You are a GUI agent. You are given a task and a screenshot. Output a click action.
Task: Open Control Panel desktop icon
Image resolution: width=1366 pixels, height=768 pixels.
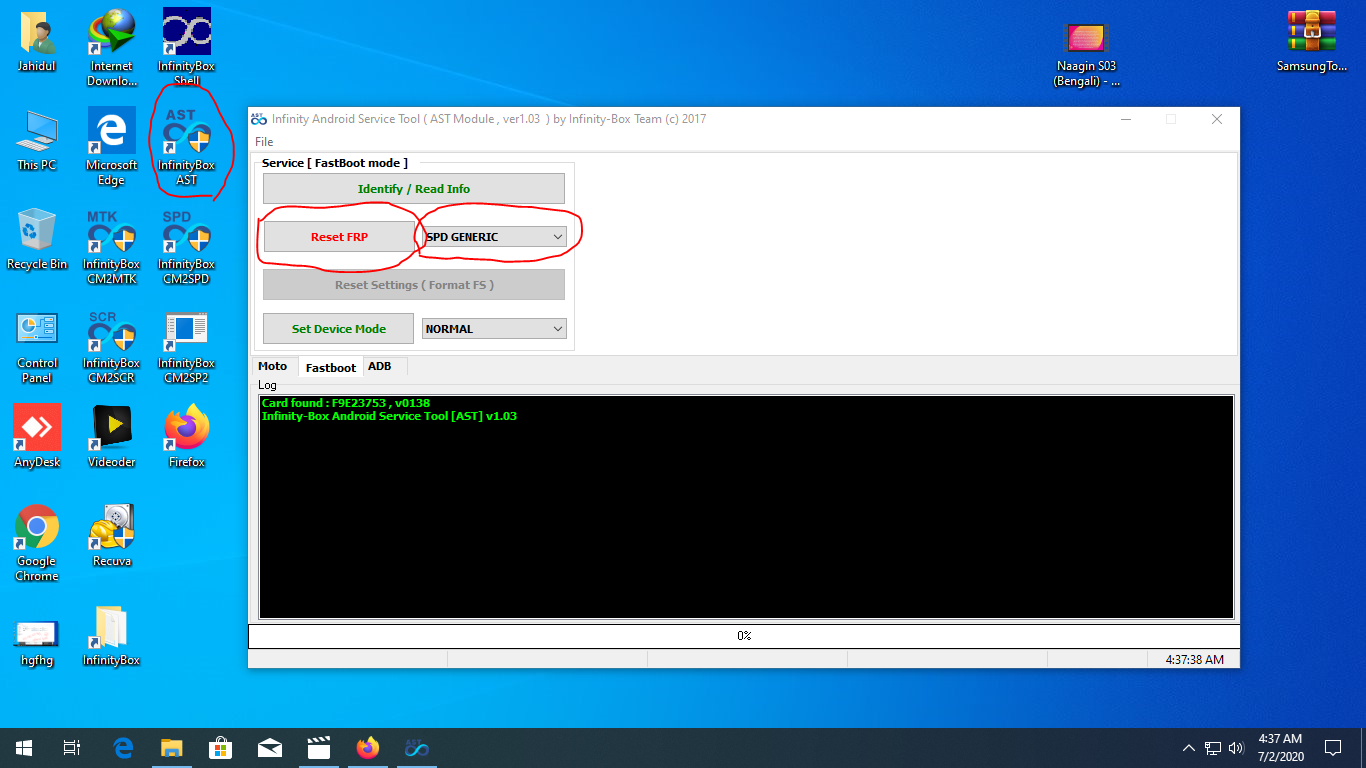click(x=37, y=345)
